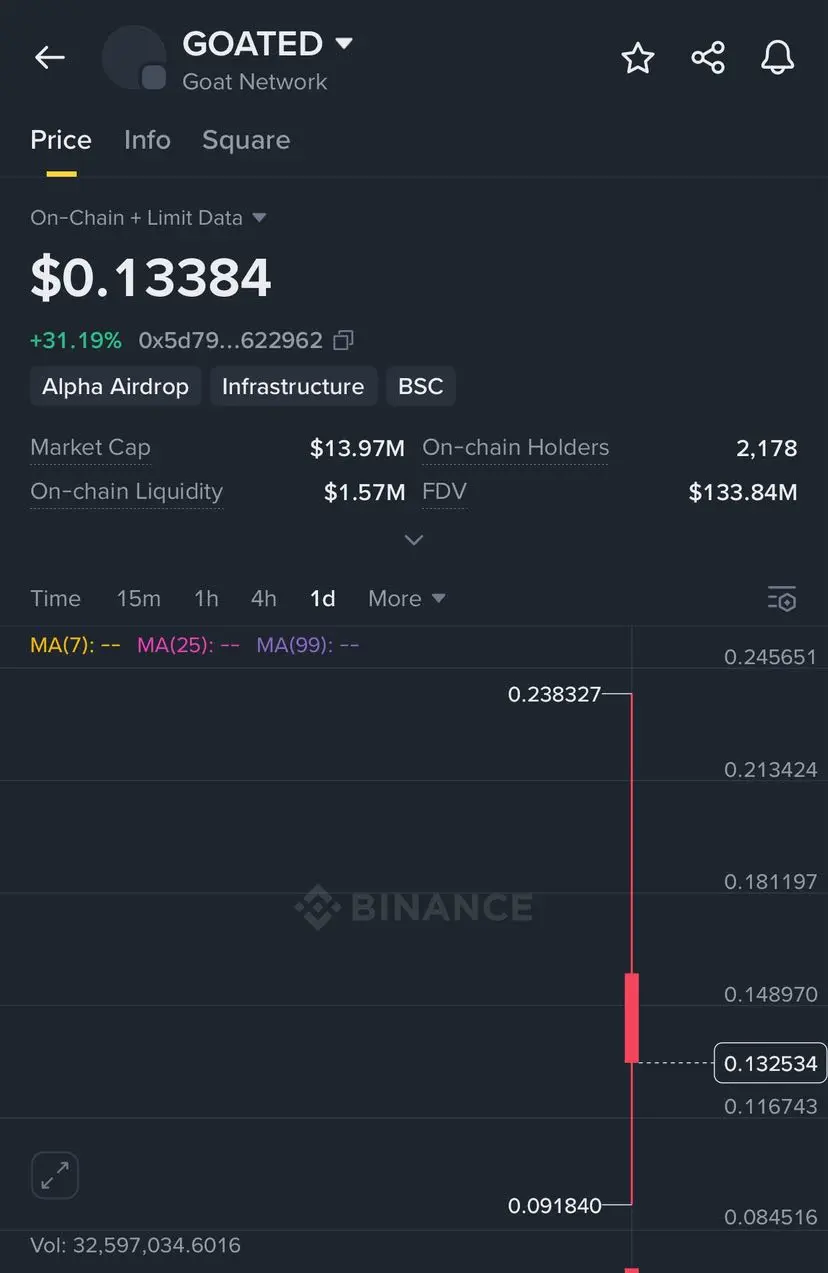Select the 4h chart interval
The width and height of the screenshot is (828, 1273).
pos(263,599)
